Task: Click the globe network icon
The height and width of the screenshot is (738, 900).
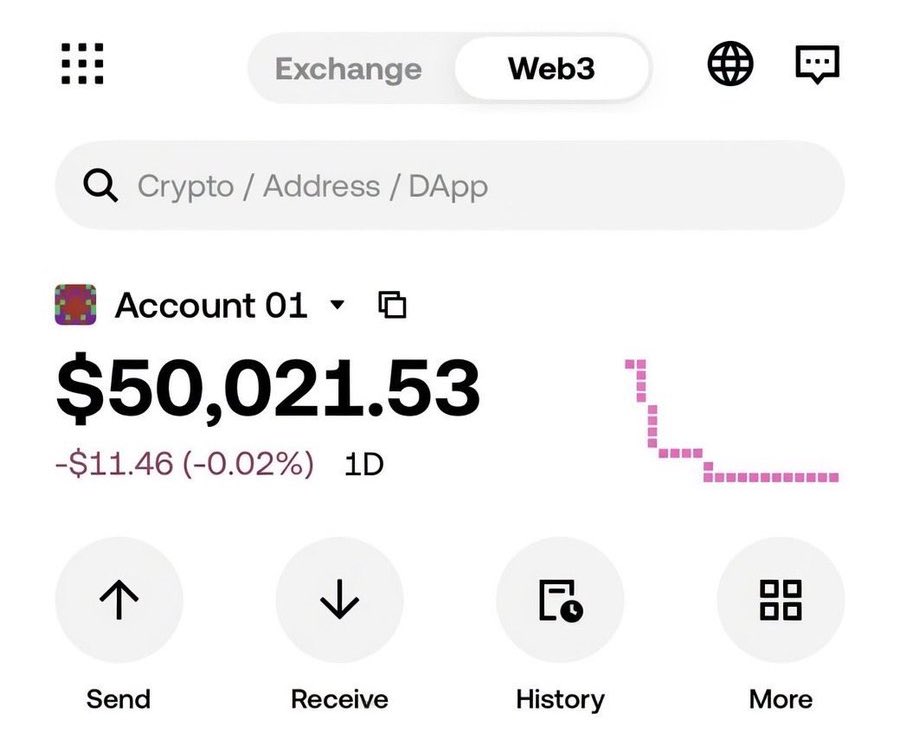Action: pos(730,66)
